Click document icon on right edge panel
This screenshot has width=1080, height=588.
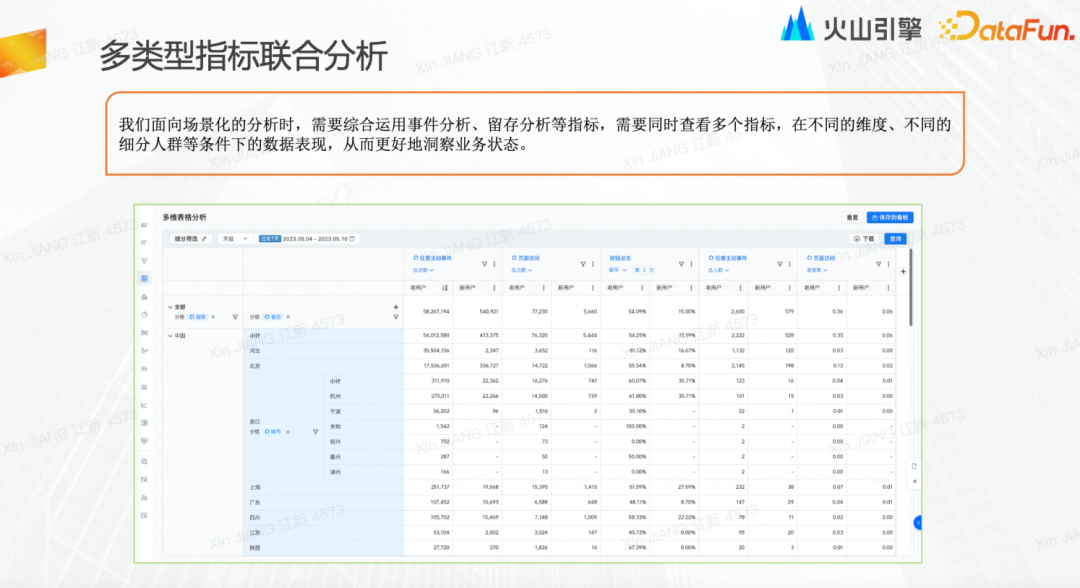click(914, 466)
